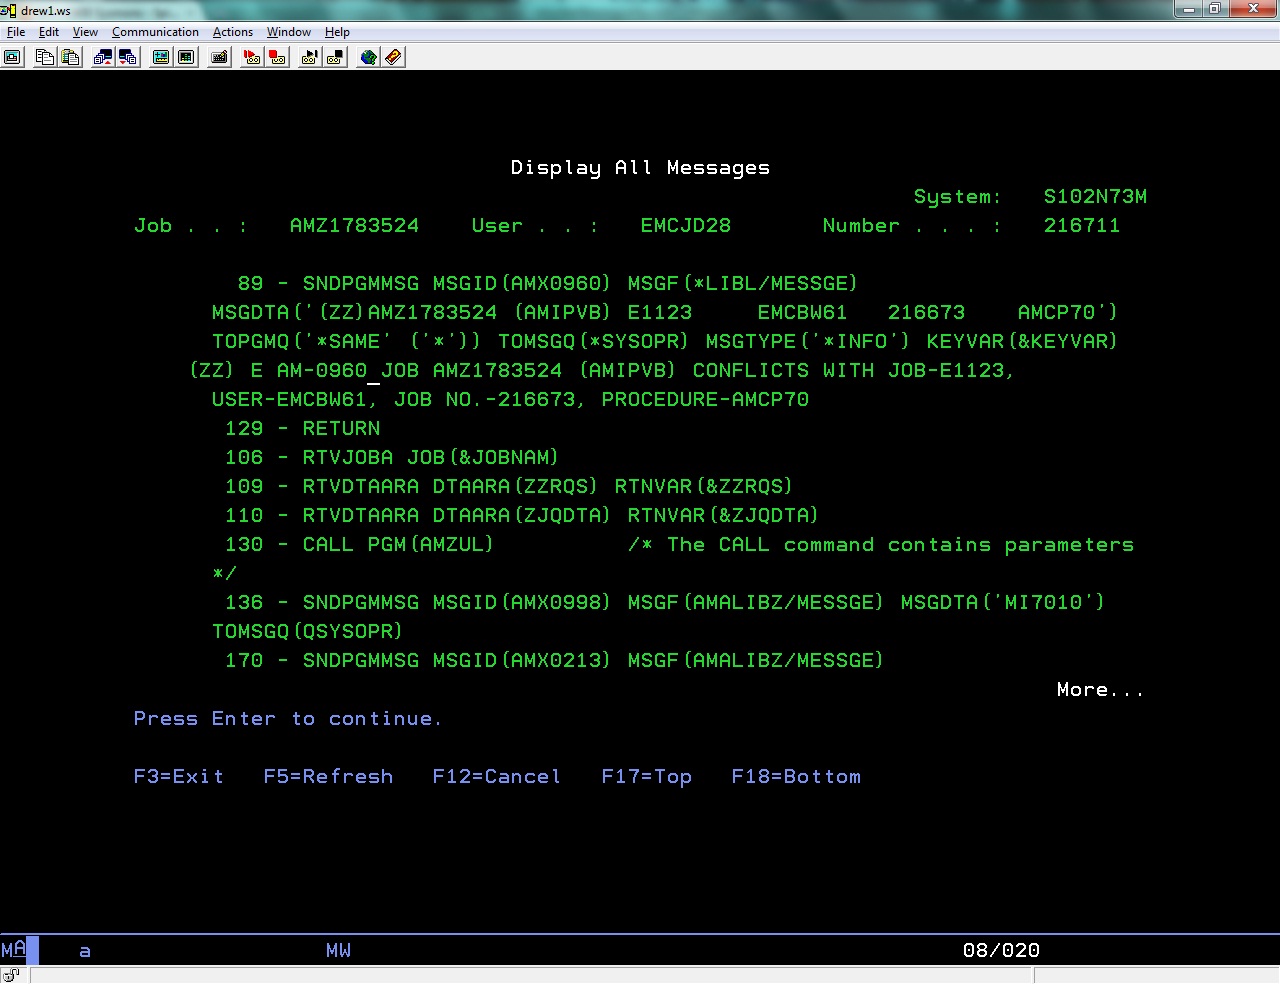1280x984 pixels.
Task: Select the Paste toolbar icon
Action: pyautogui.click(x=70, y=57)
